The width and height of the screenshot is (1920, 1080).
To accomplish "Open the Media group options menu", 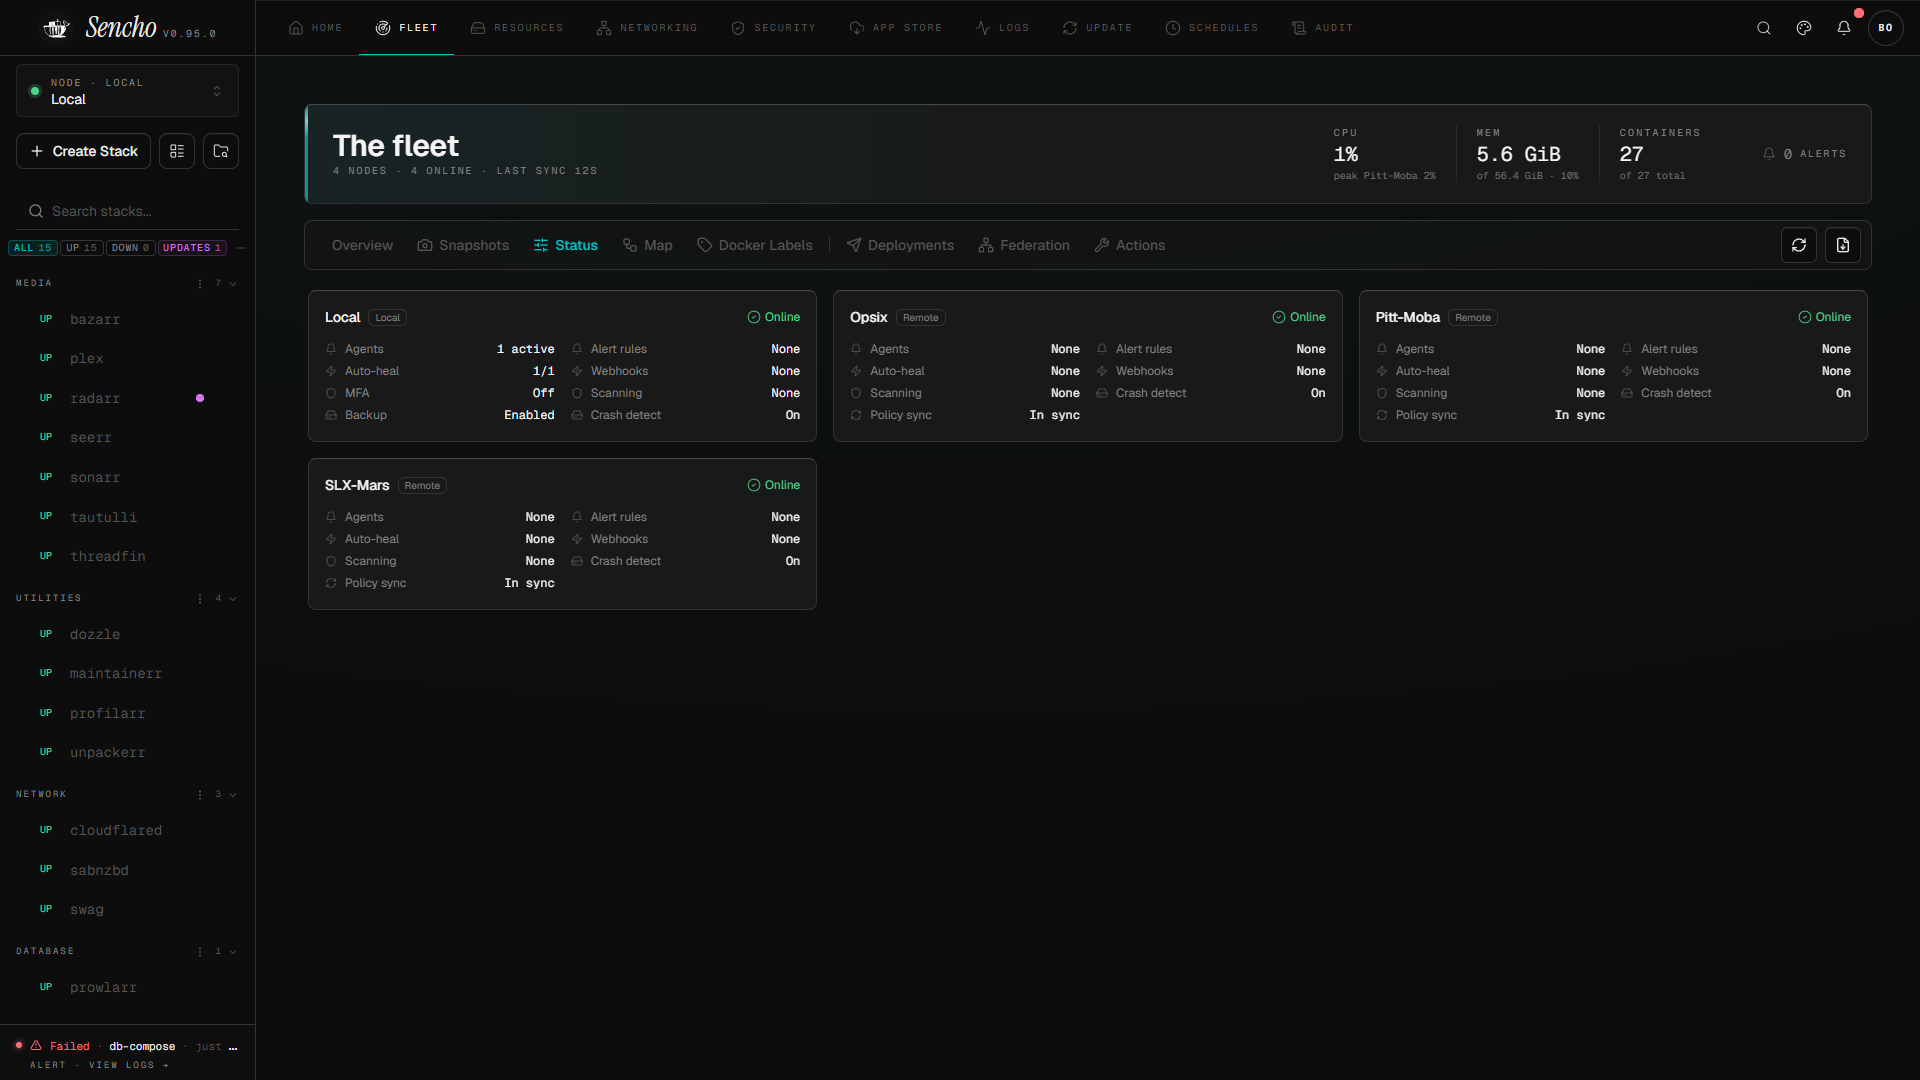I will [200, 284].
